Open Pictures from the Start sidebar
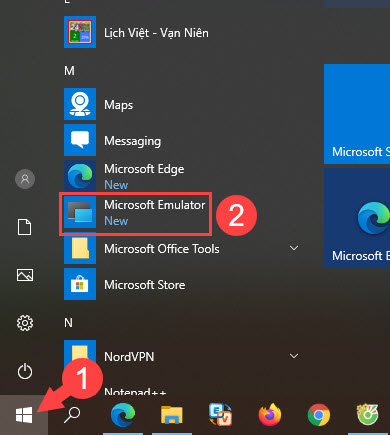 25,275
